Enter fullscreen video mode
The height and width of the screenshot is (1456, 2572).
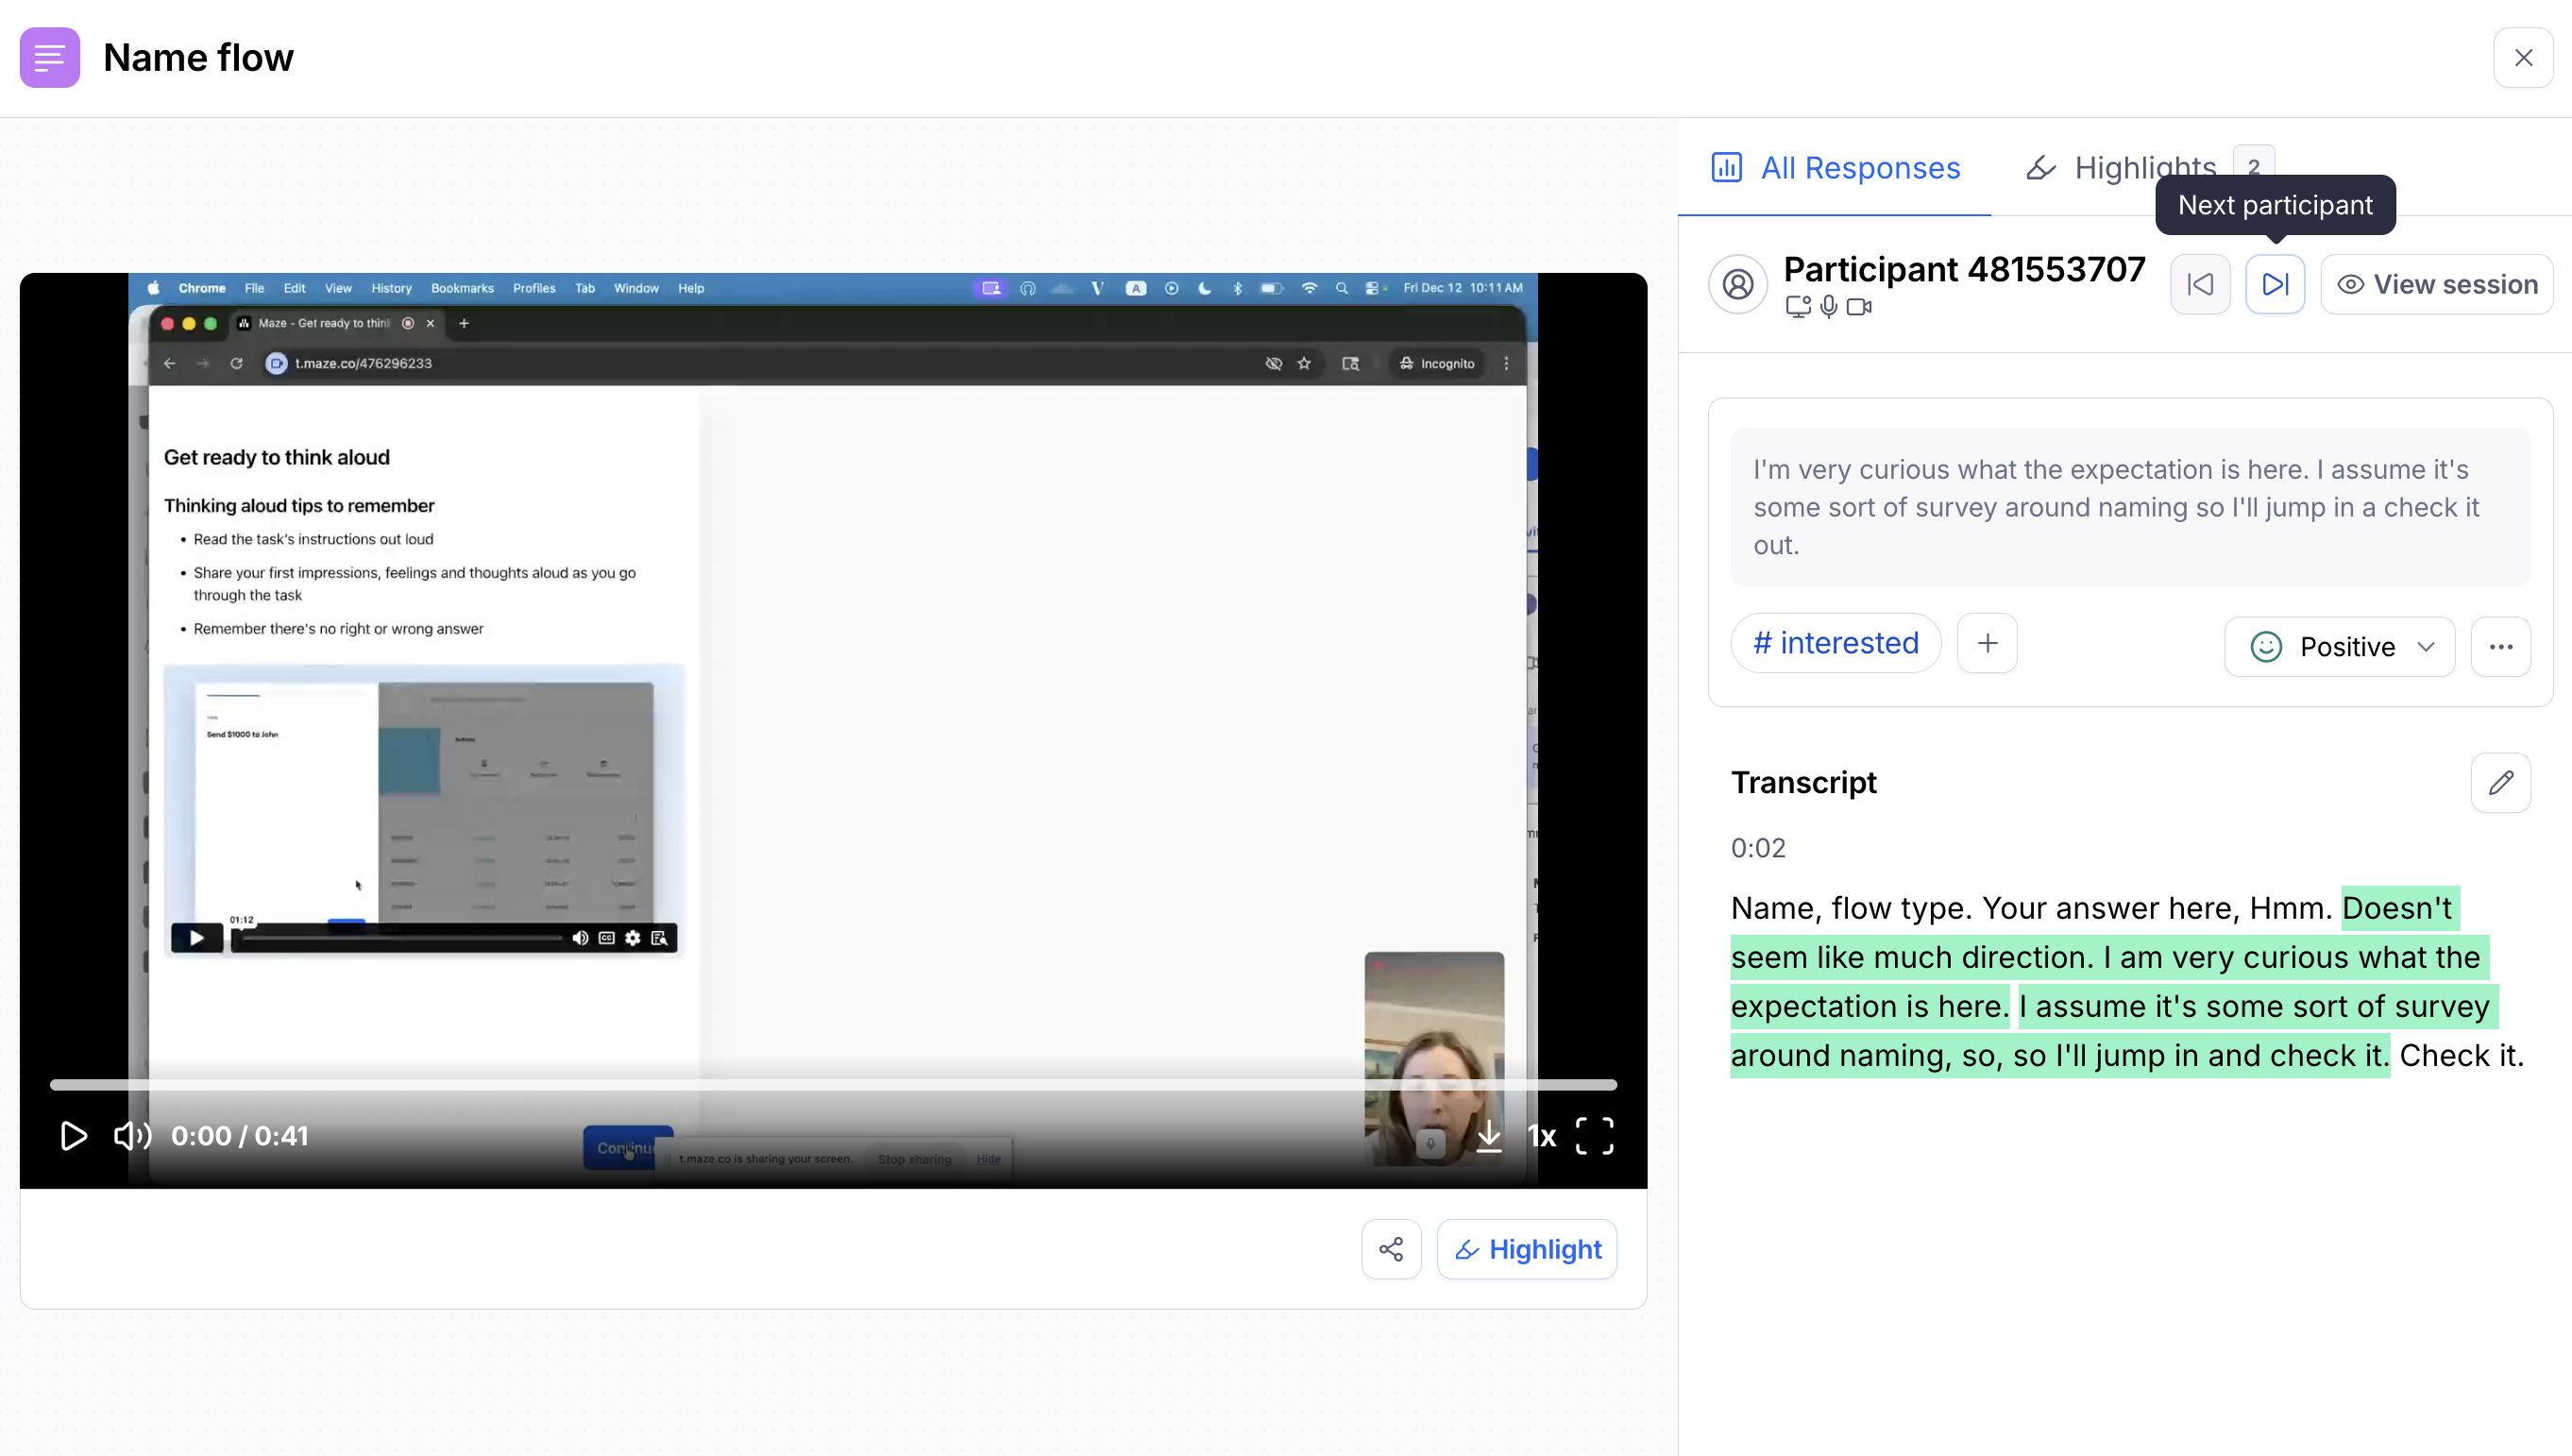coord(1594,1136)
